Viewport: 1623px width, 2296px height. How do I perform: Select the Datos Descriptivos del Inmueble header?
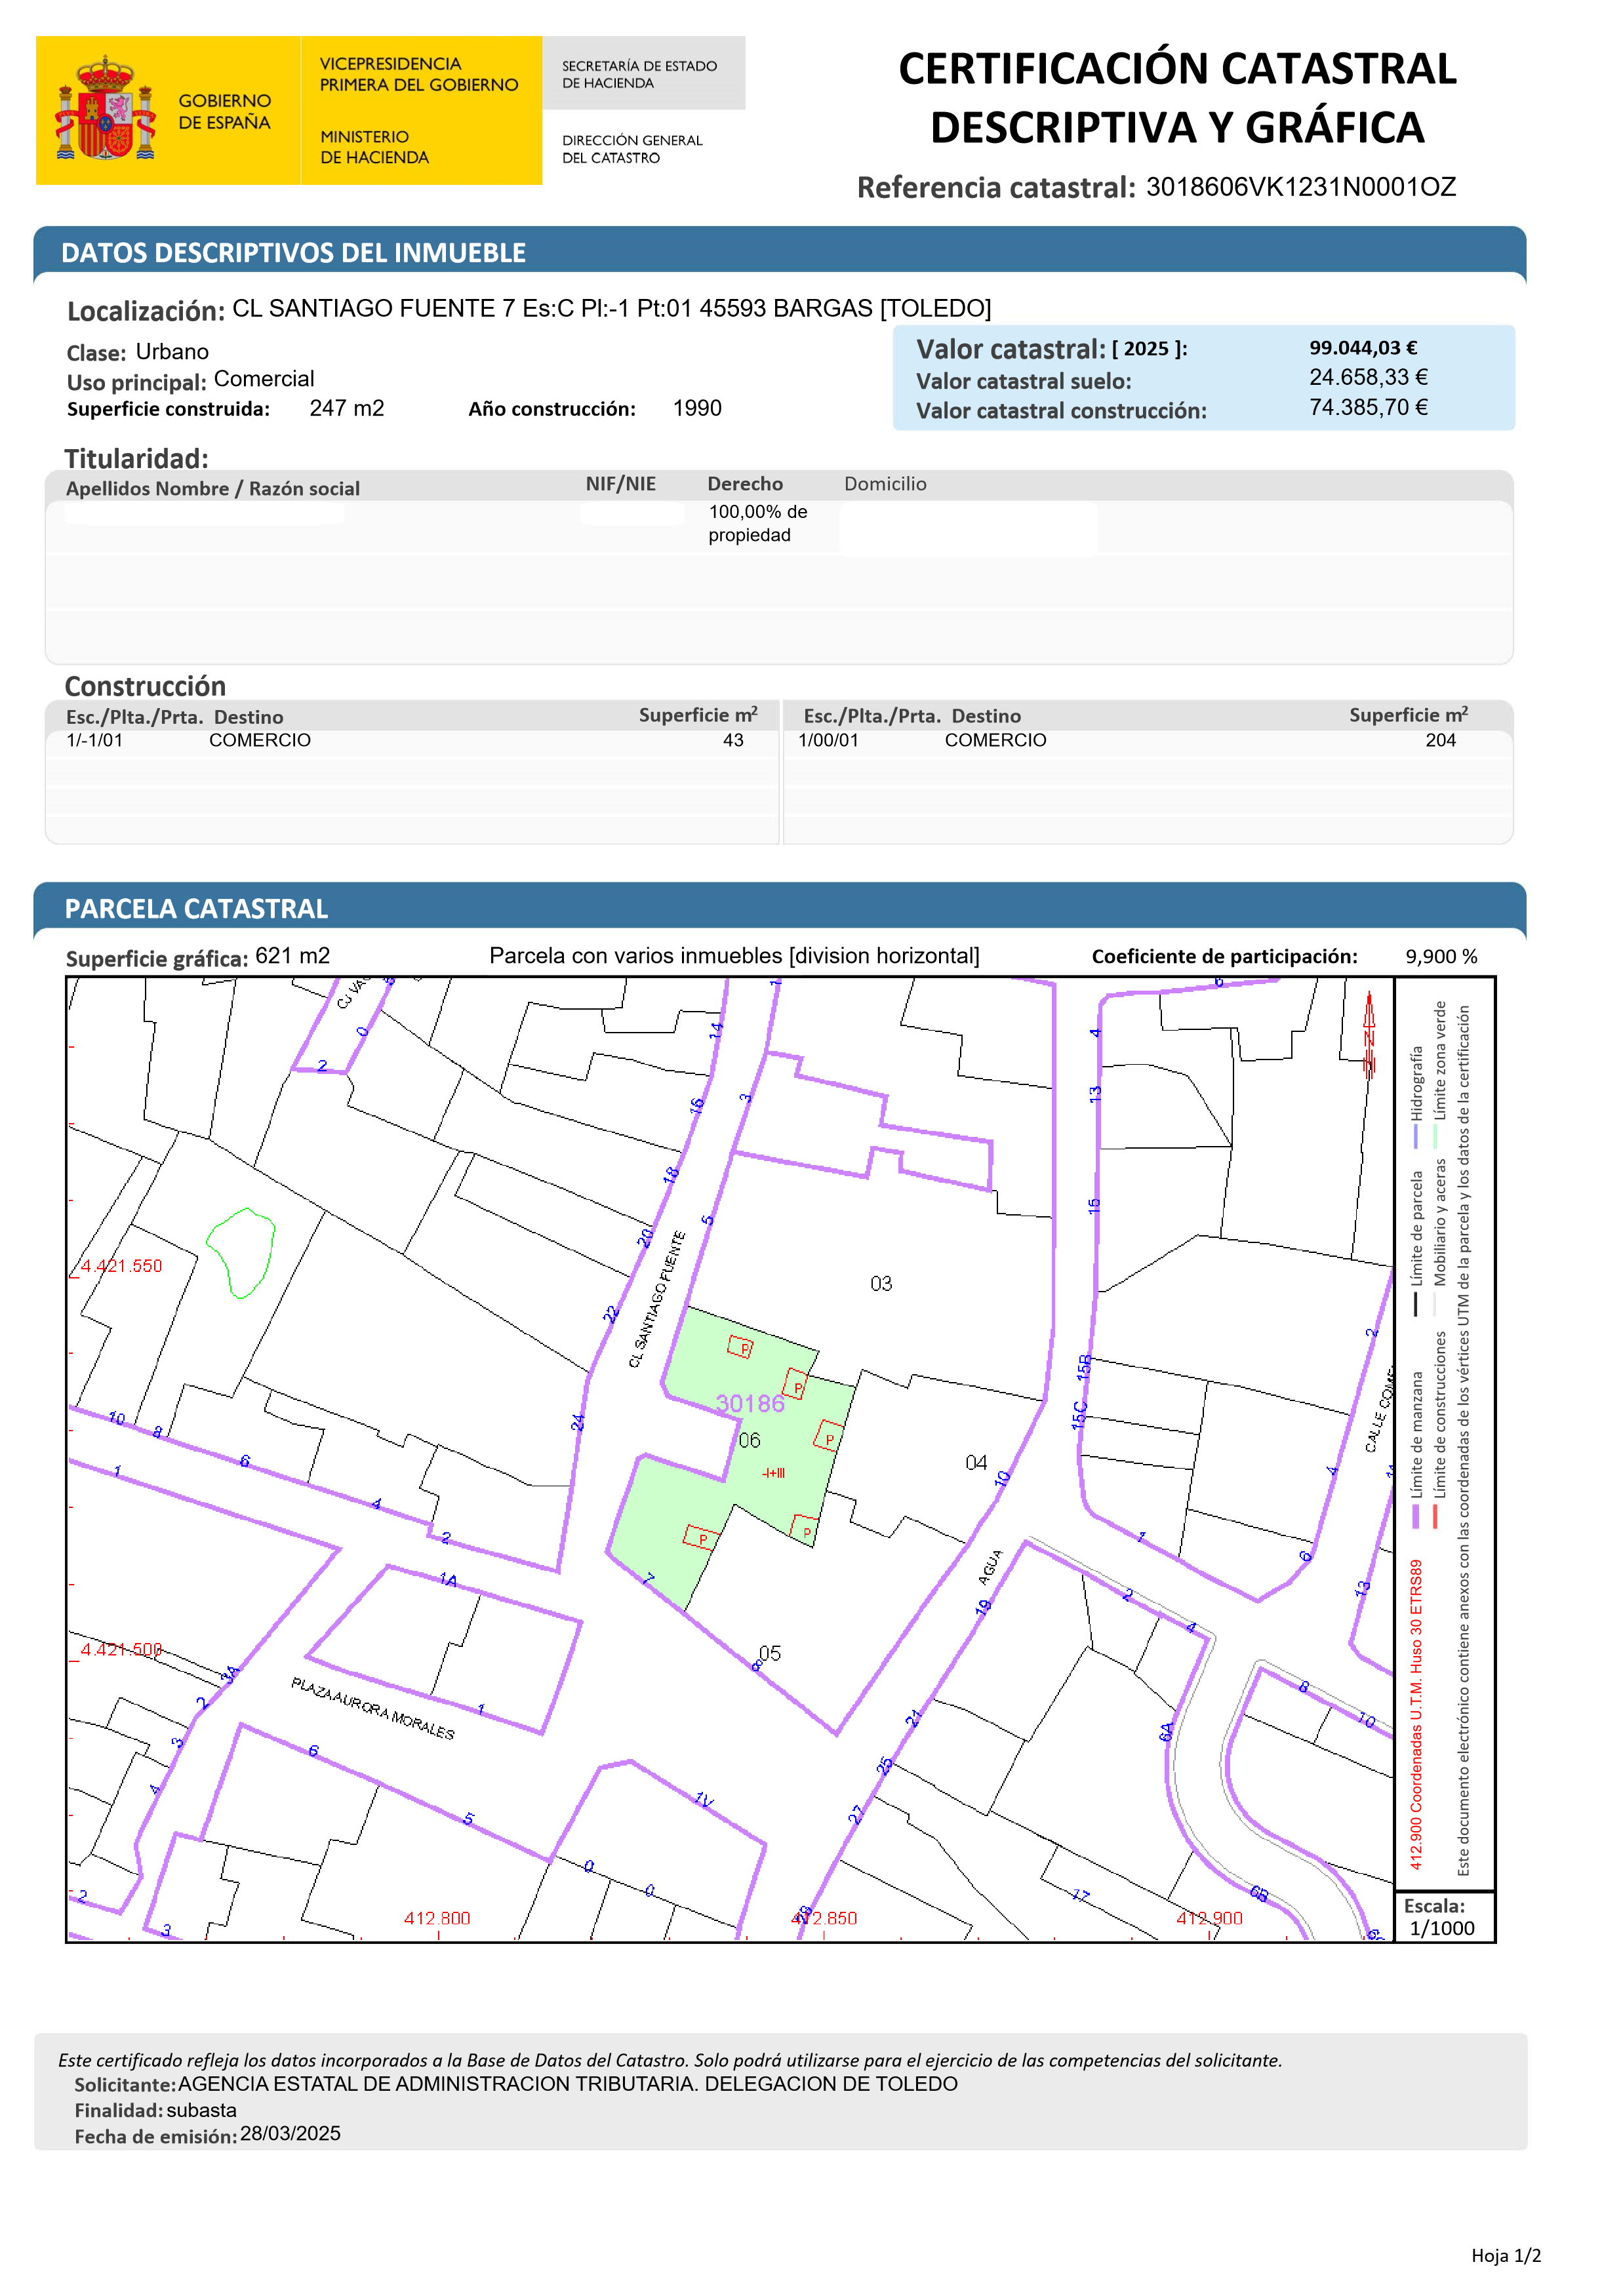point(293,253)
